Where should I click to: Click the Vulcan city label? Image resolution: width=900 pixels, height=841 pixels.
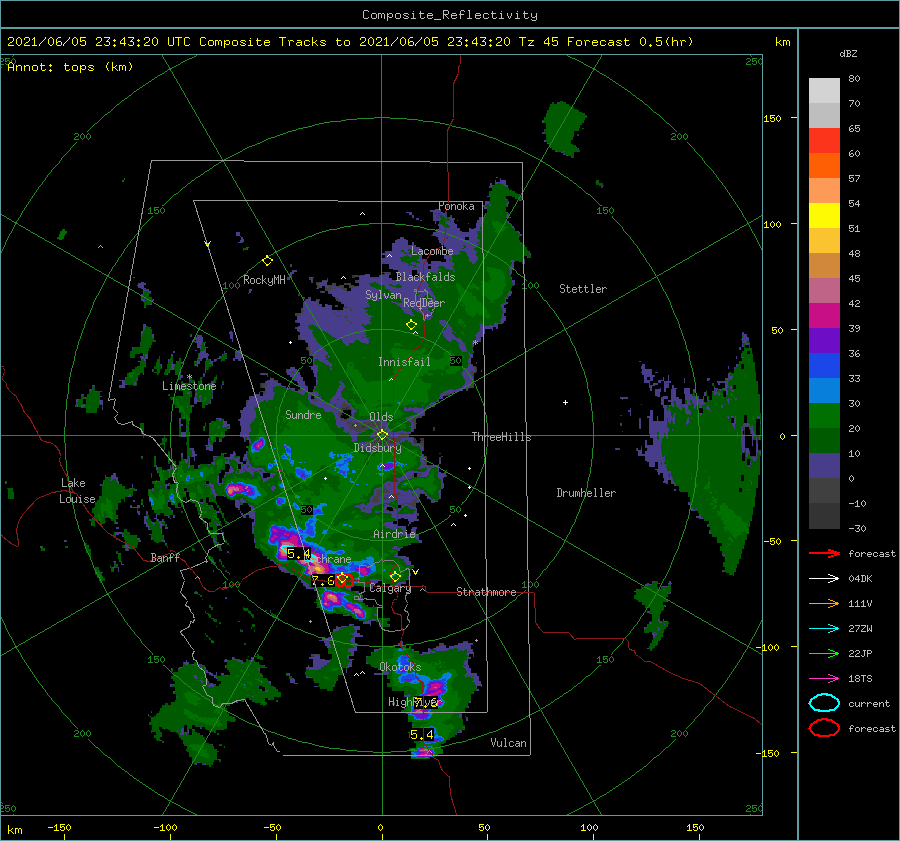(509, 743)
